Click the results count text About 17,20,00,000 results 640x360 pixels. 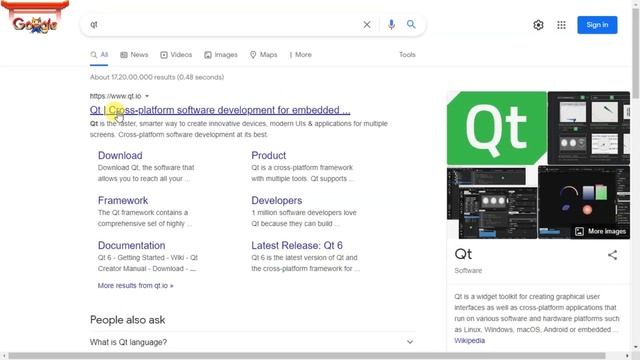pos(157,77)
